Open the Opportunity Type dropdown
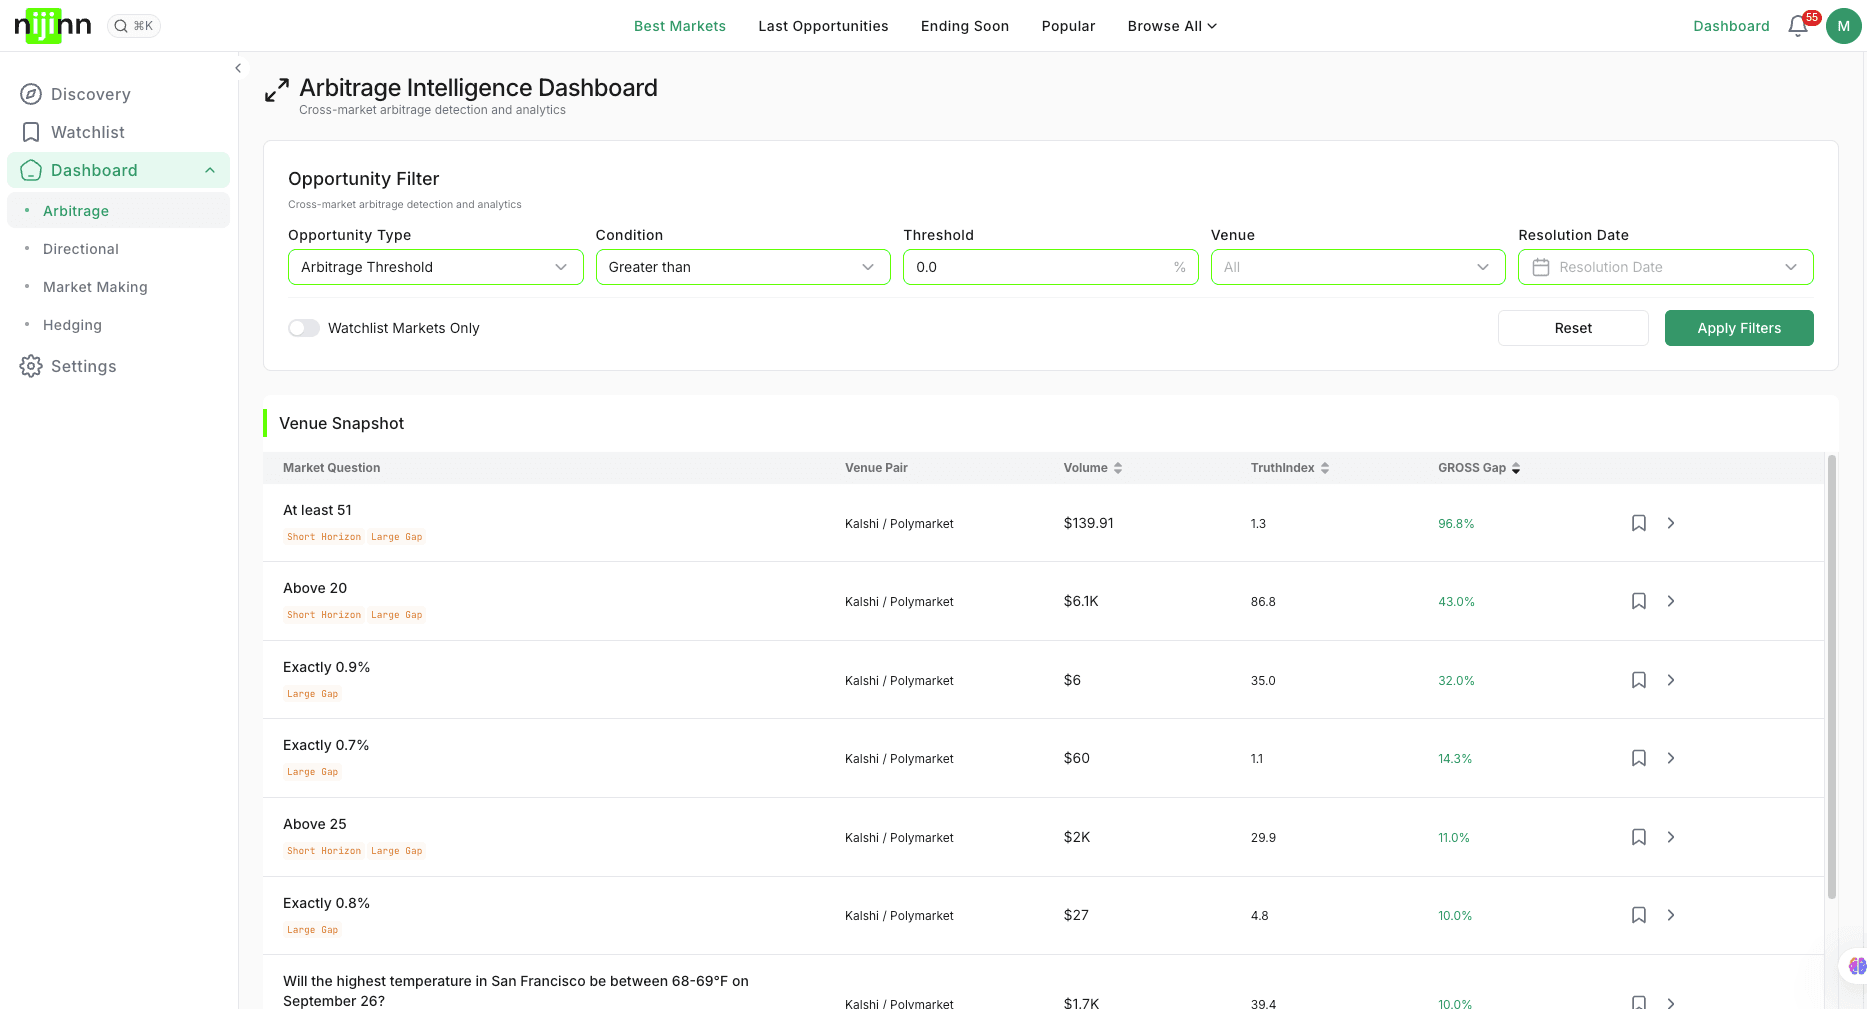Screen dimensions: 1867x1009 click(436, 267)
